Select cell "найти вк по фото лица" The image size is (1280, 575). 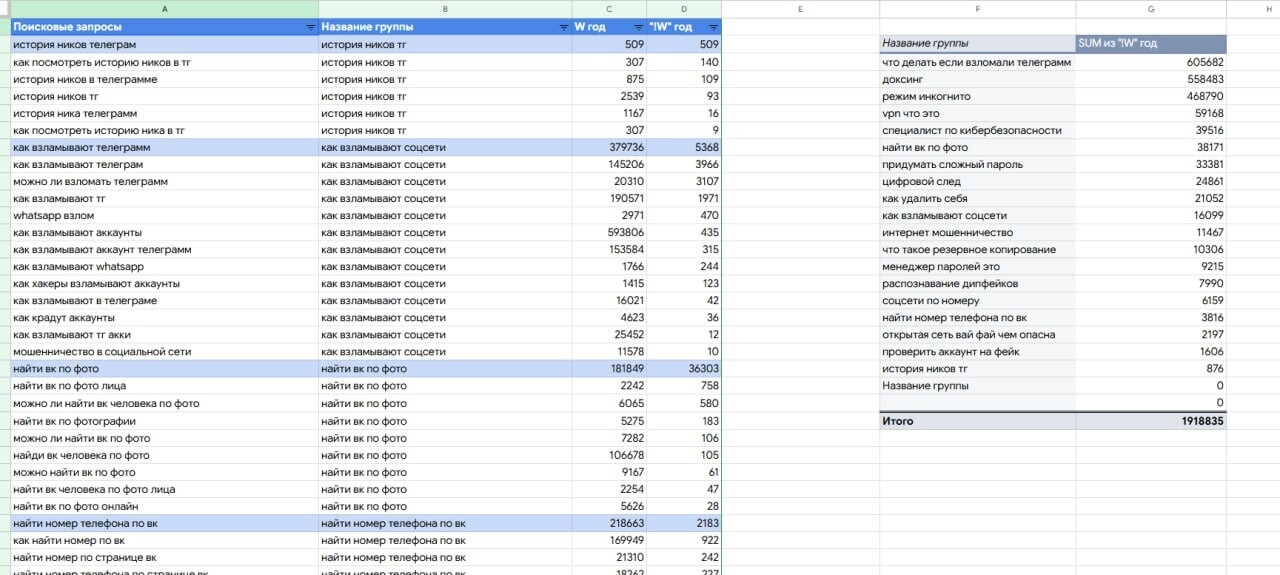164,385
